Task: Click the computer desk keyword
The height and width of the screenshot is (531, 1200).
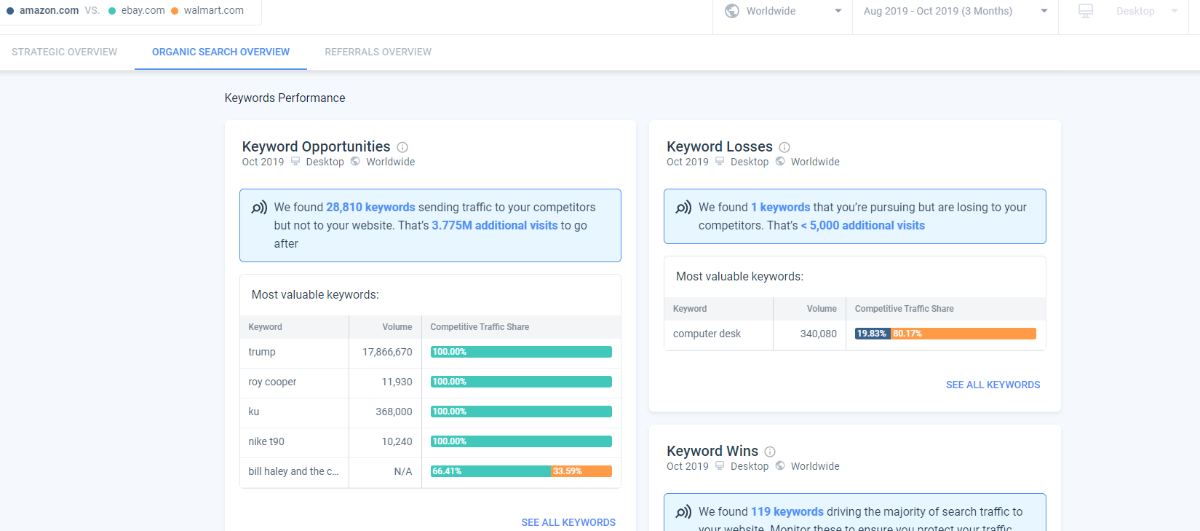Action: (707, 334)
